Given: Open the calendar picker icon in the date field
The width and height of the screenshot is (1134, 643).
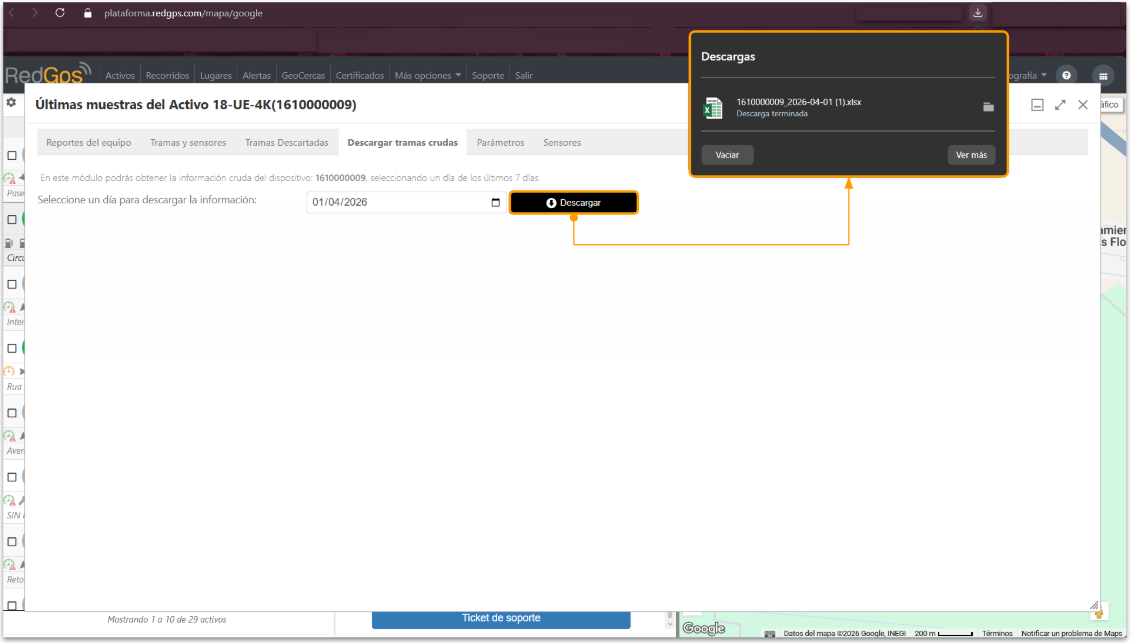Looking at the screenshot, I should coord(495,202).
